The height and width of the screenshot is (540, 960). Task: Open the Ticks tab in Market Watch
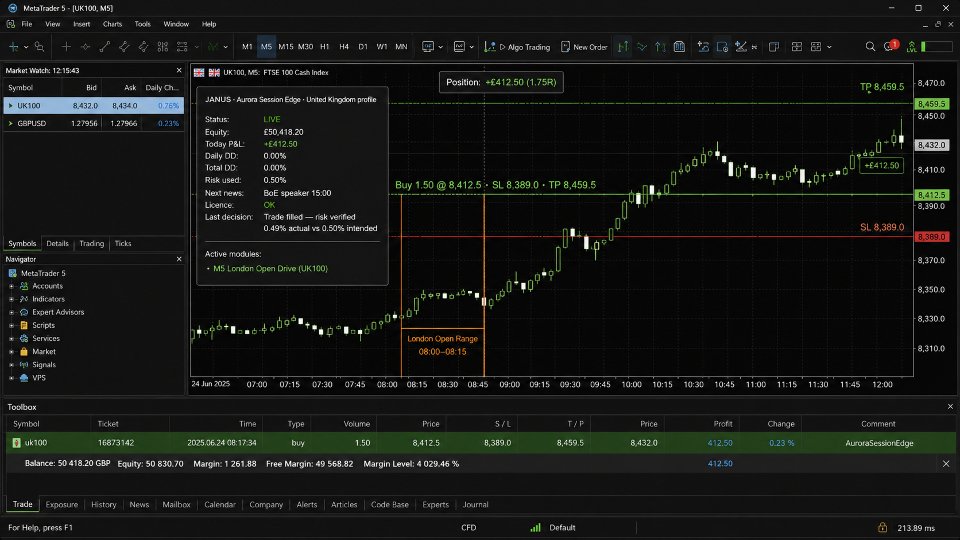point(122,244)
